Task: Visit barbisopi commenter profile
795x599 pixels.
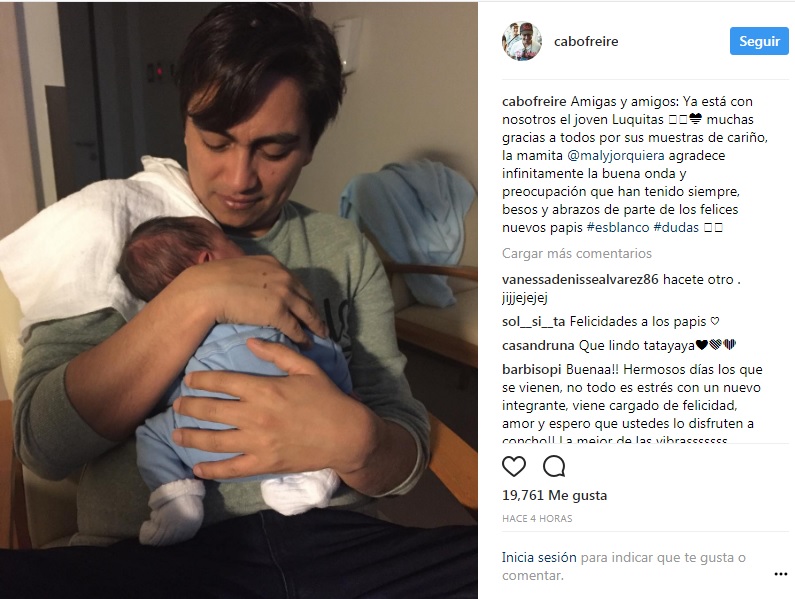Action: point(532,370)
